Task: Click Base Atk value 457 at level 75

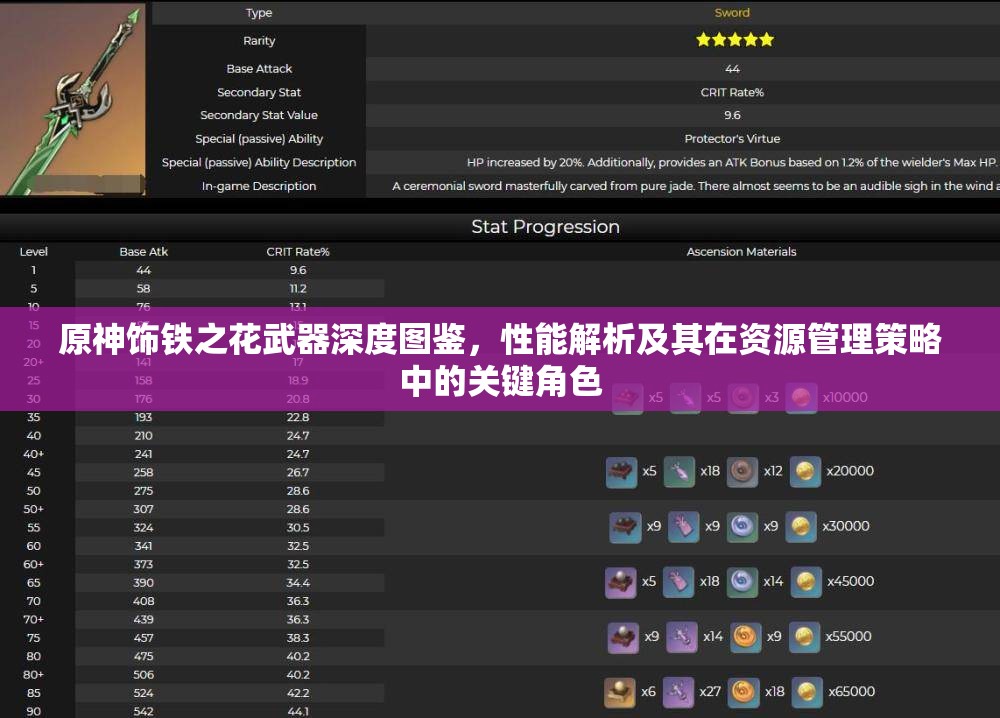Action: pyautogui.click(x=143, y=638)
